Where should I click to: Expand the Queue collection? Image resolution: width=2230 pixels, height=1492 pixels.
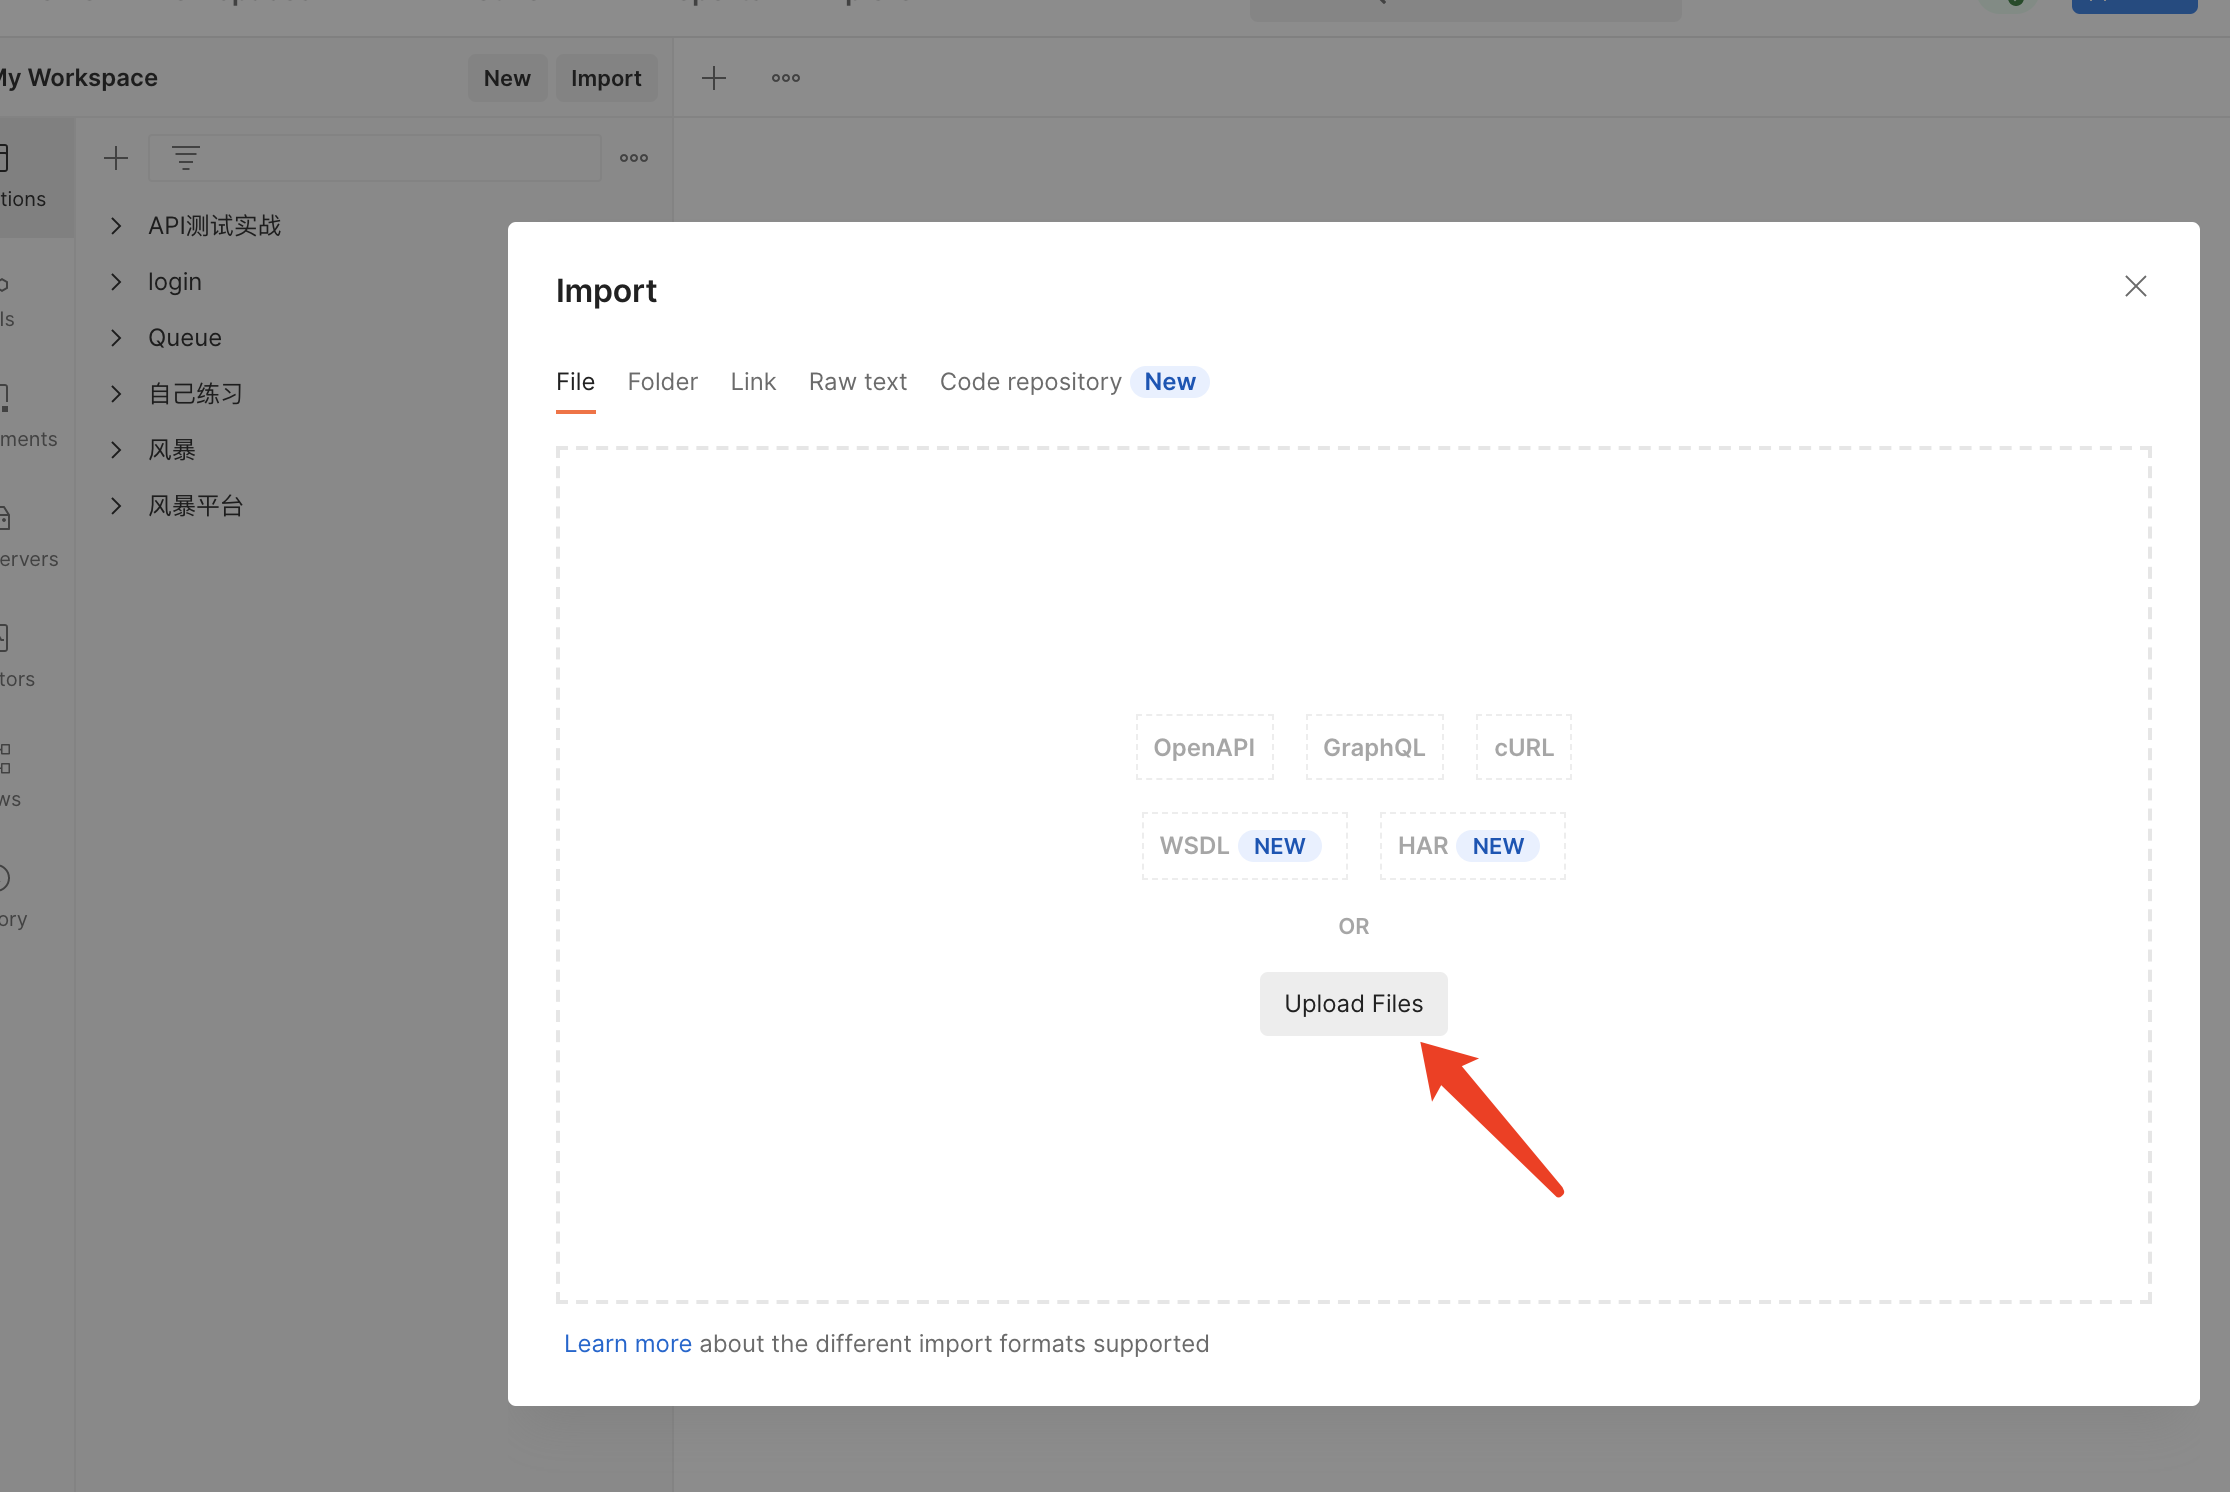[x=116, y=338]
